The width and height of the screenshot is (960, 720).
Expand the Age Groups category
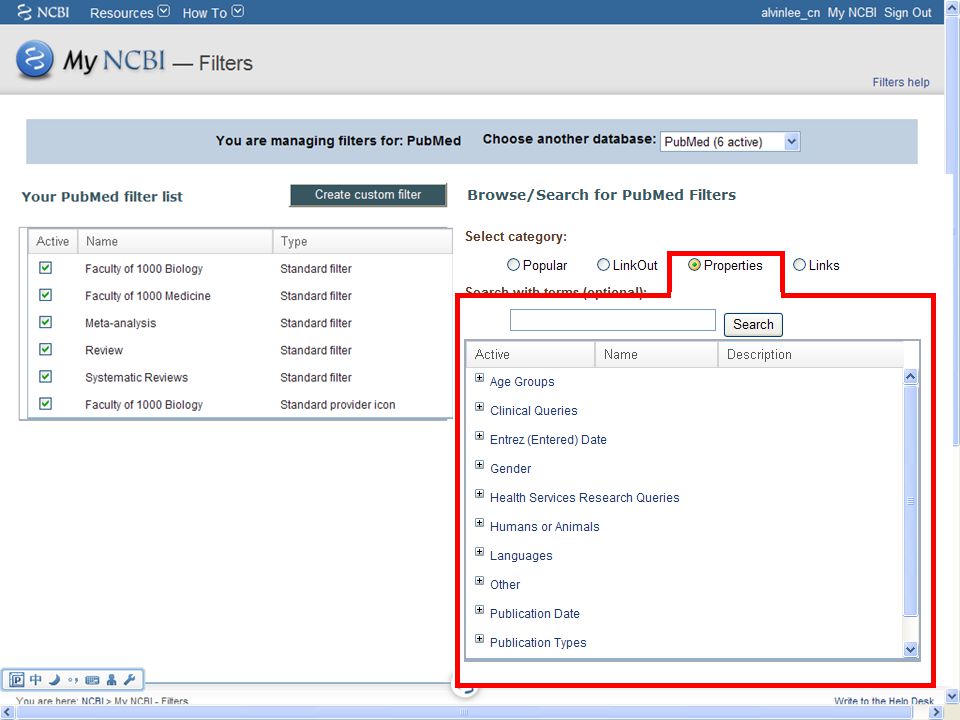click(x=479, y=378)
